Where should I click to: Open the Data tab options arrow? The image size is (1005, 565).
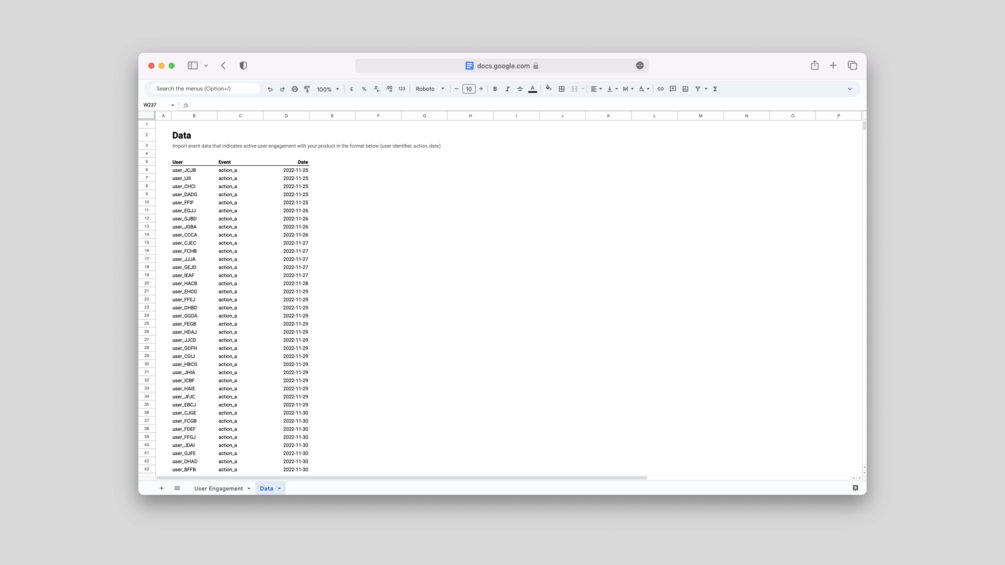[279, 489]
